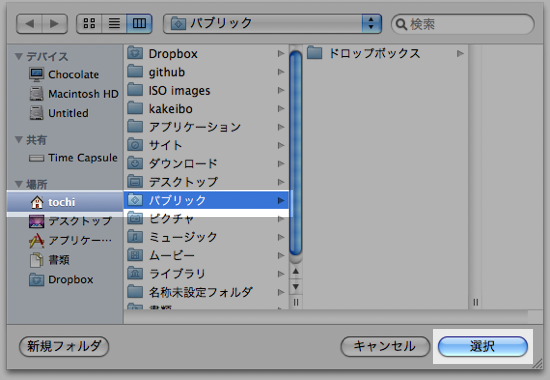Expand arrow beside github folder
The image size is (550, 380).
[x=281, y=72]
